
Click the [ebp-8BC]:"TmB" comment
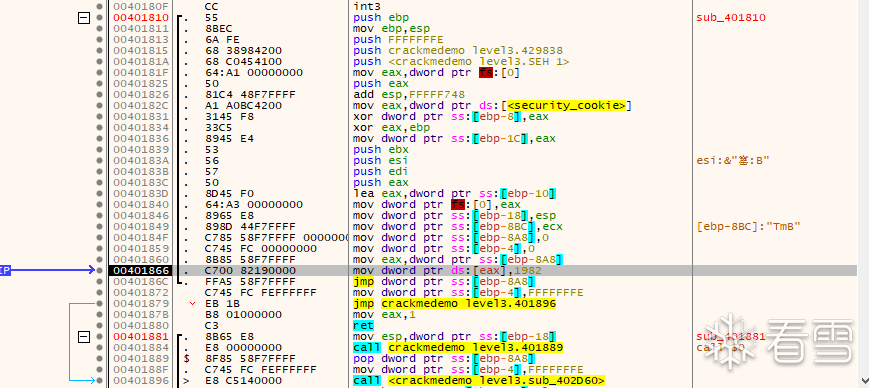pyautogui.click(x=749, y=227)
